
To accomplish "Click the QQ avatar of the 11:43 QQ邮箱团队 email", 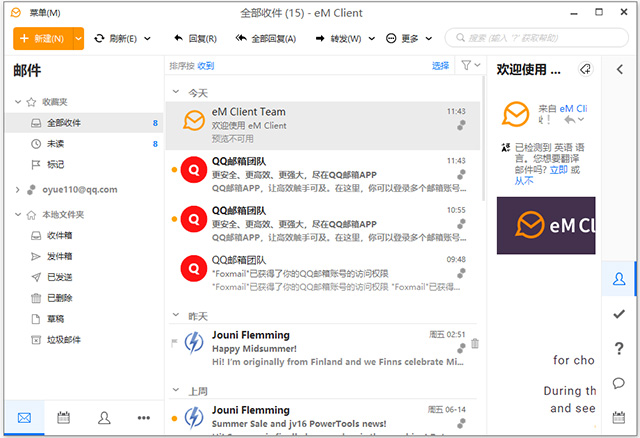I will tap(194, 169).
